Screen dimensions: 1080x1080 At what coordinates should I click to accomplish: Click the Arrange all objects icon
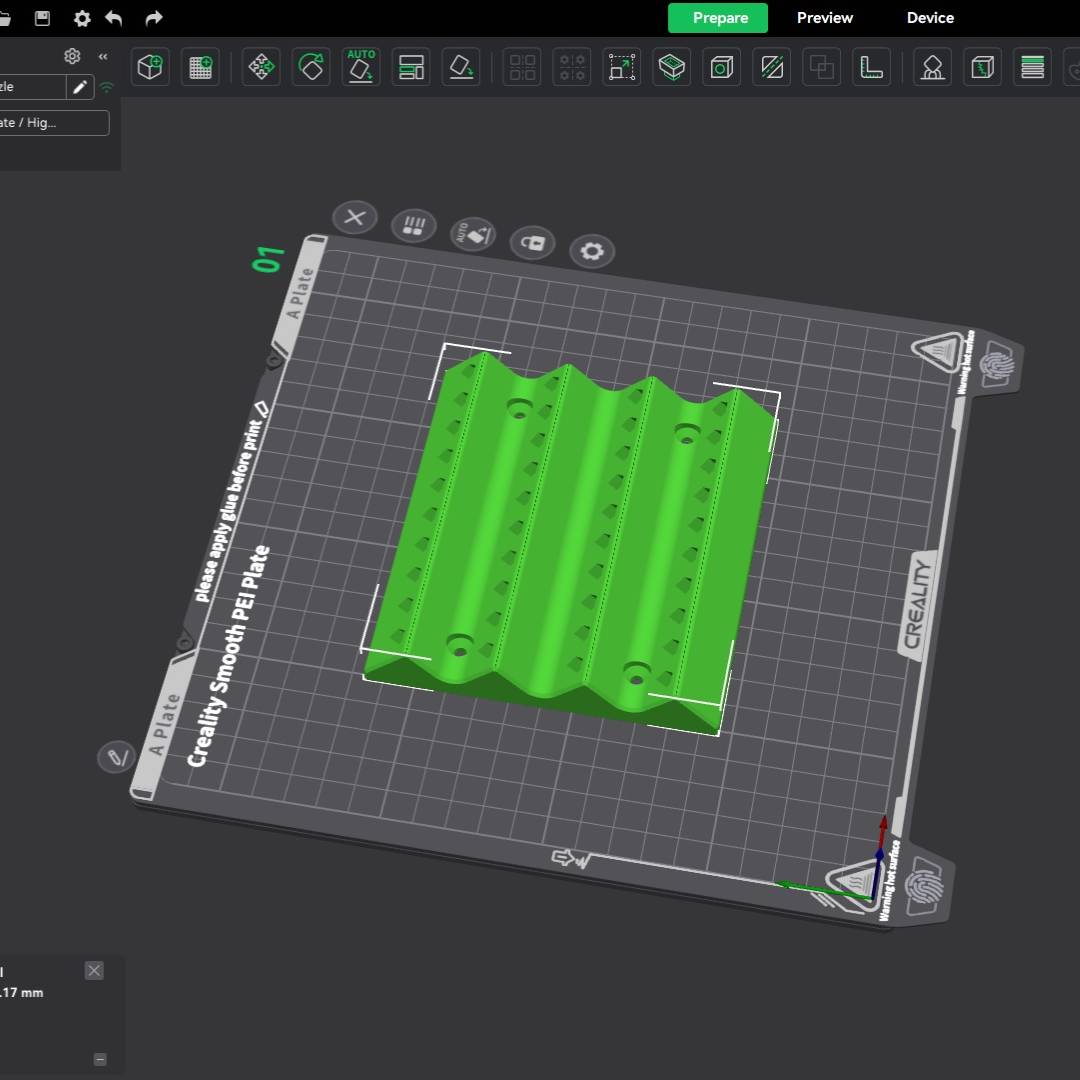(x=411, y=67)
